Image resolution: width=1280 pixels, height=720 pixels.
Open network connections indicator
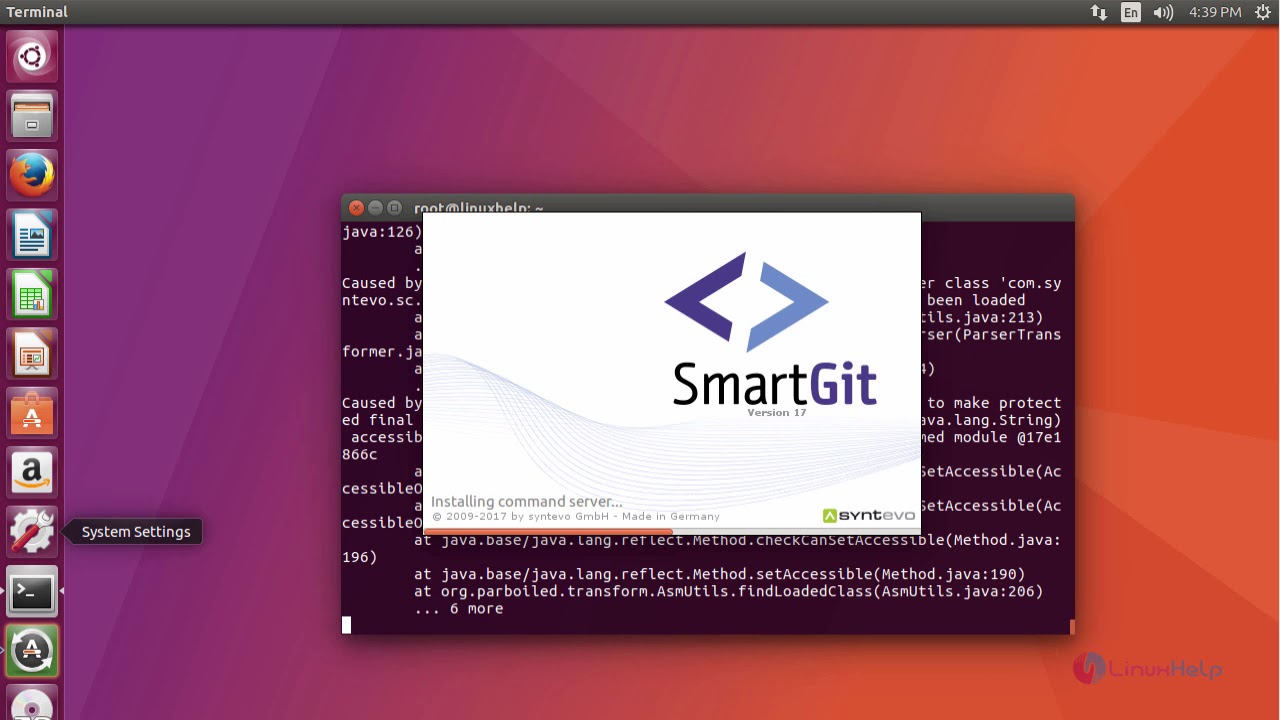pos(1099,12)
